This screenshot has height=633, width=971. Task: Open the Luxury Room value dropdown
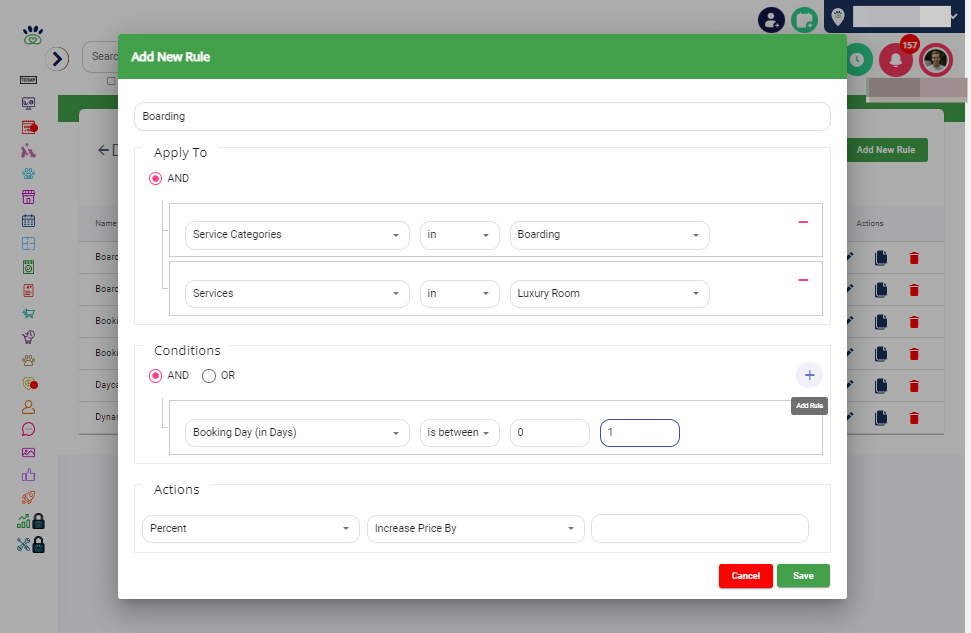pyautogui.click(x=609, y=294)
